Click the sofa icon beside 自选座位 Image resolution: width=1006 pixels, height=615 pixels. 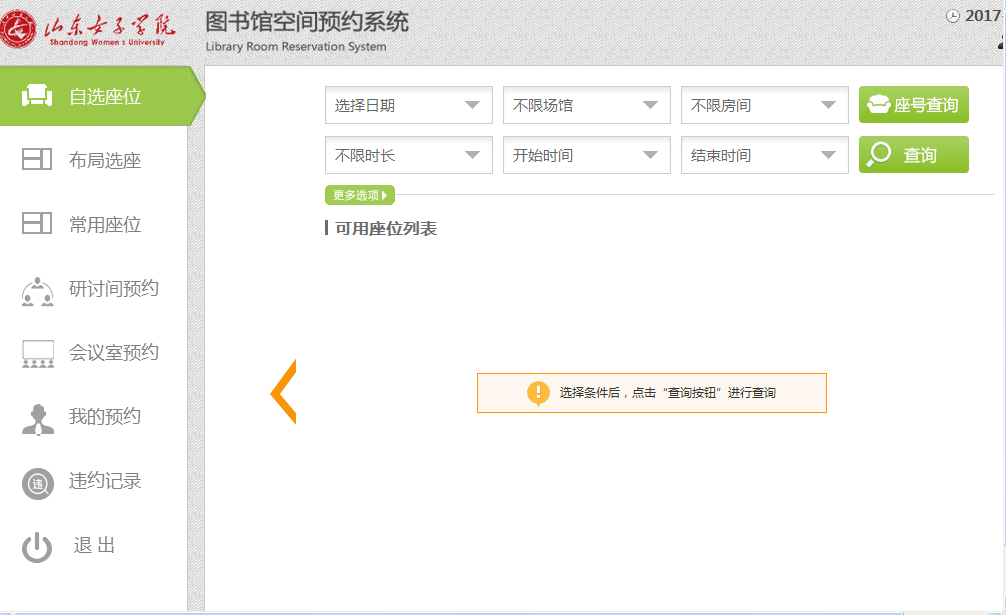pyautogui.click(x=37, y=96)
